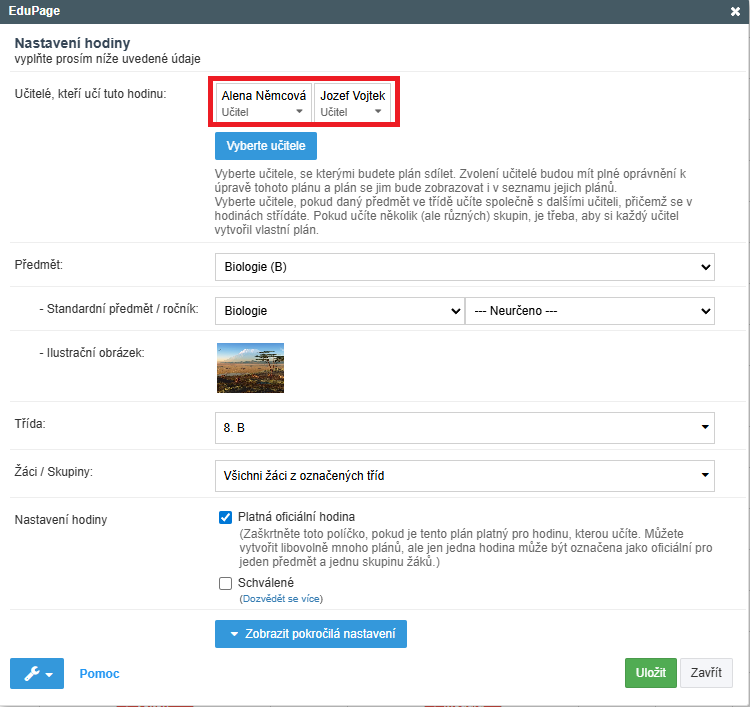Click the Vyberte učitele button
Image resolution: width=750 pixels, height=707 pixels.
click(x=265, y=145)
